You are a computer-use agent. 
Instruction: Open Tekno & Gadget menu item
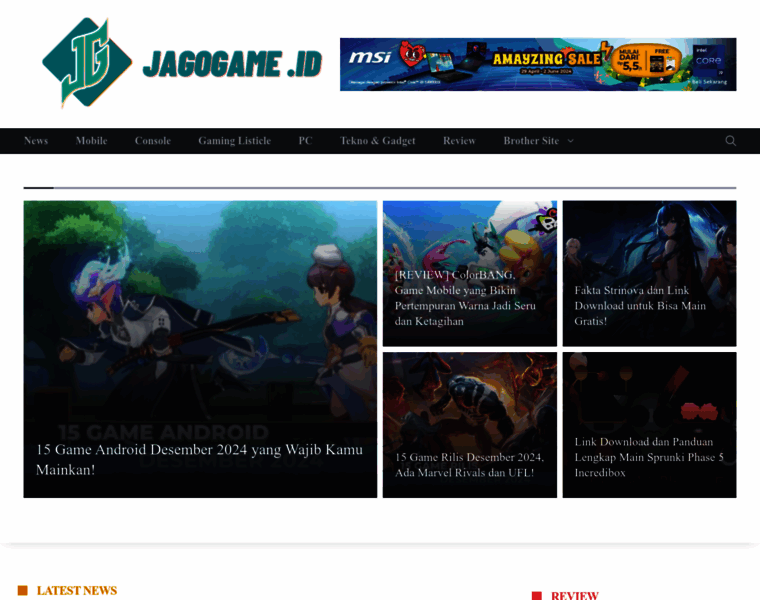click(378, 141)
